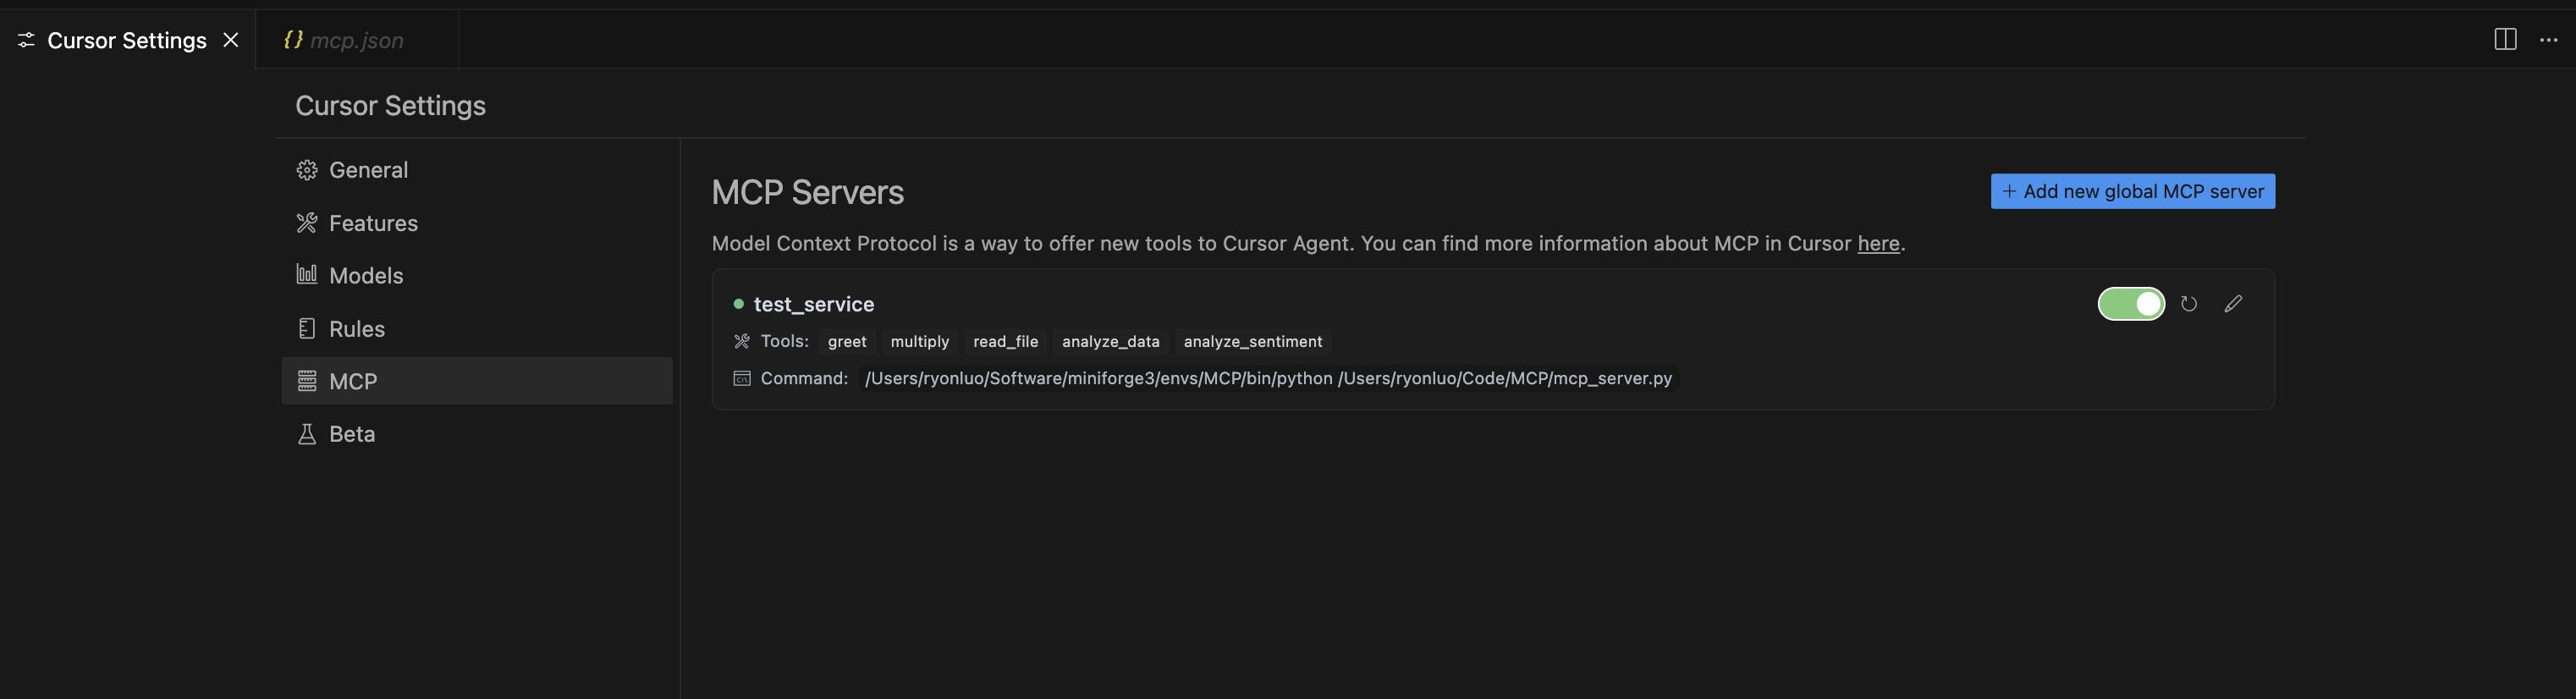This screenshot has width=2576, height=699.
Task: Disable the test_service server toggle
Action: 2130,304
